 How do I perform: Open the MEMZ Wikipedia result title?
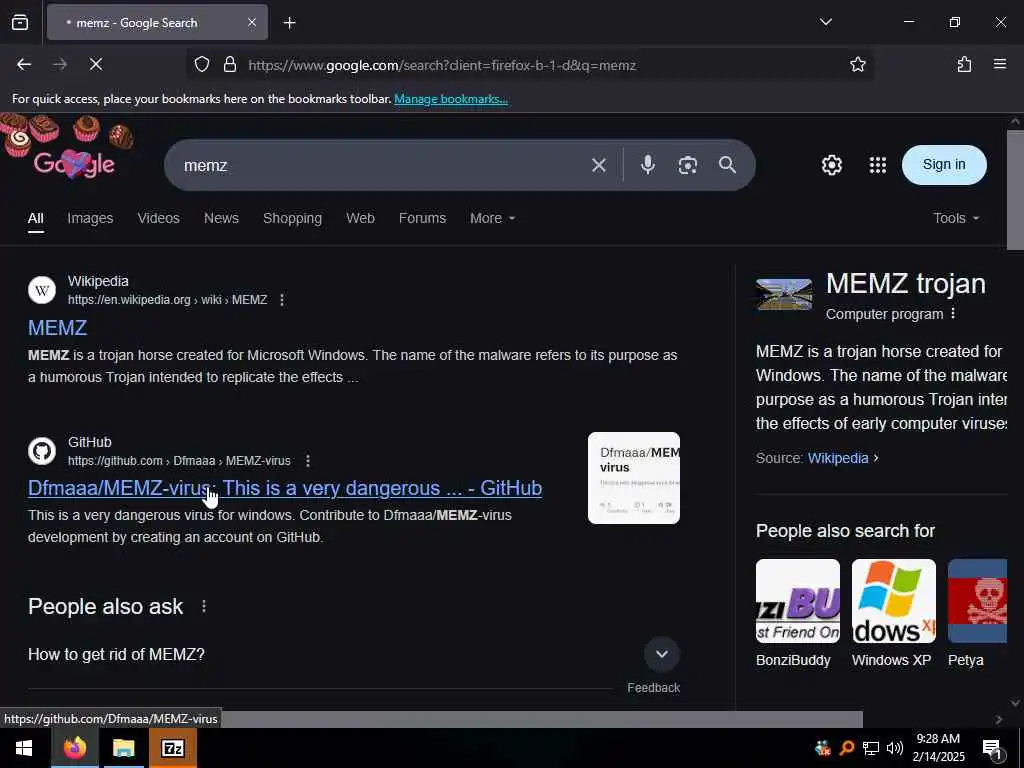57,328
